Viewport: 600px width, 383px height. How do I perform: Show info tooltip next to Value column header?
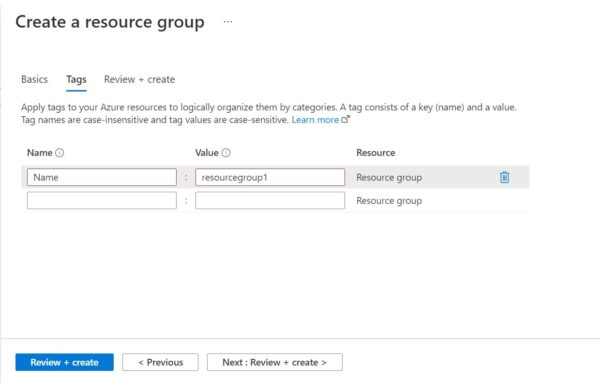pyautogui.click(x=226, y=153)
